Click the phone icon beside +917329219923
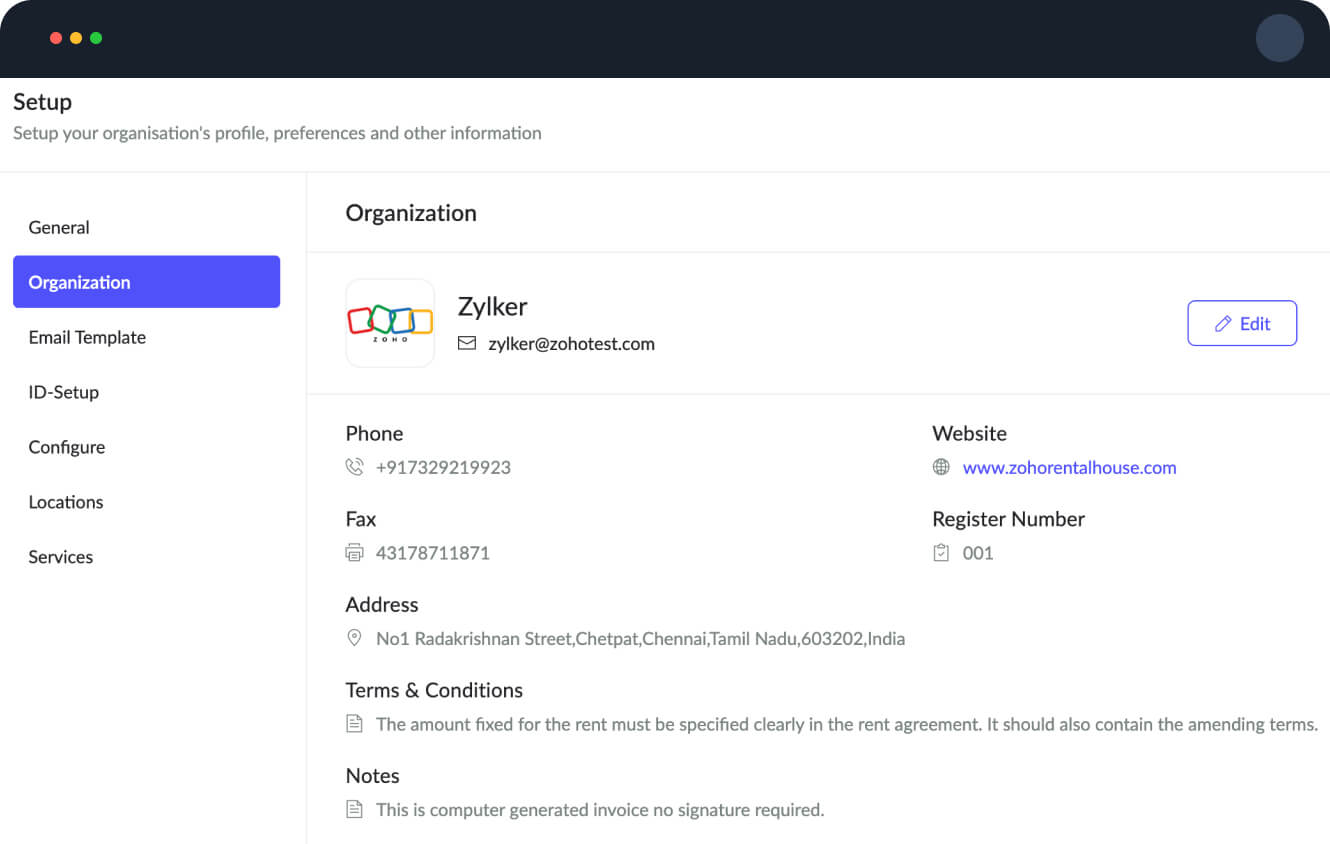Viewport: 1330px width, 844px height. (354, 467)
